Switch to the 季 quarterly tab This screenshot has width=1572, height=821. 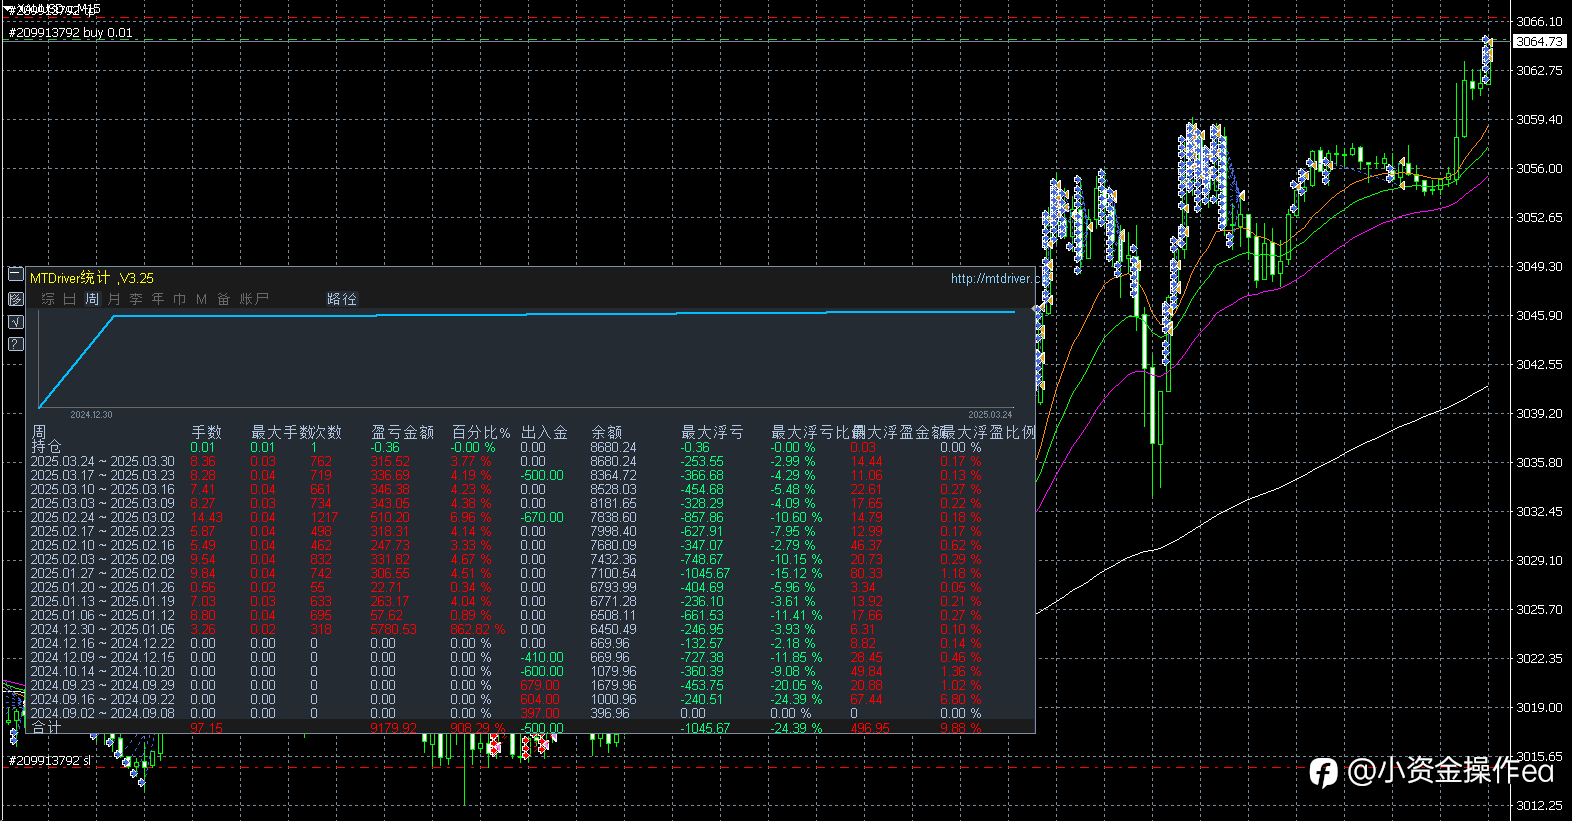136,299
